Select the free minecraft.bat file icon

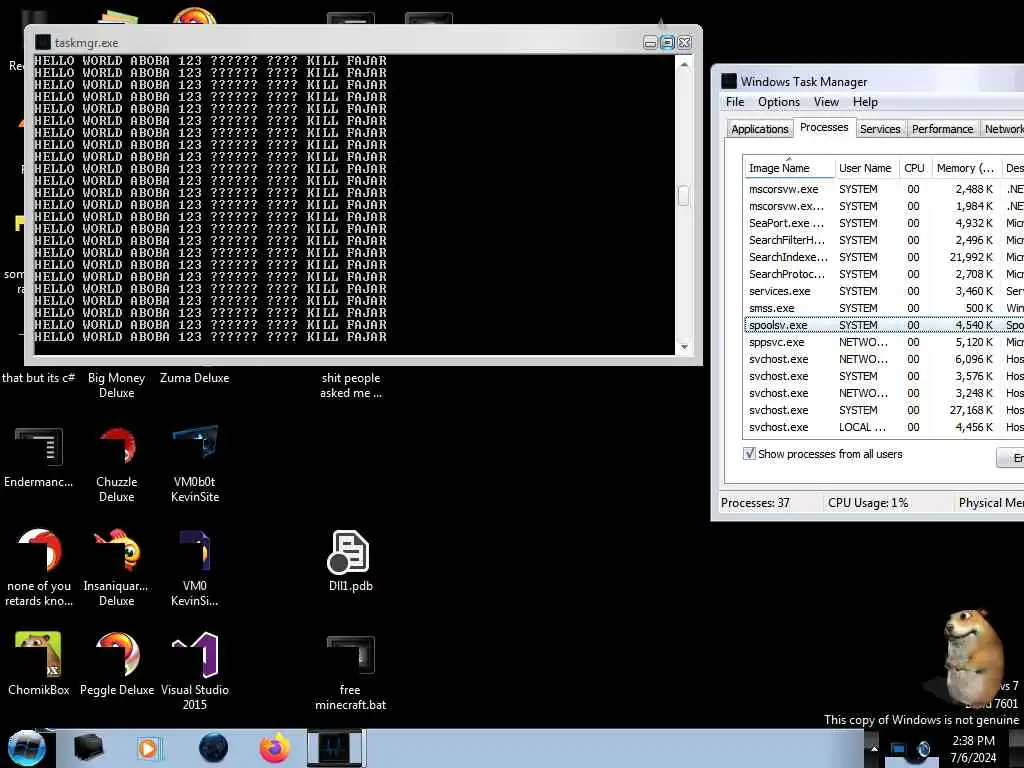point(351,673)
